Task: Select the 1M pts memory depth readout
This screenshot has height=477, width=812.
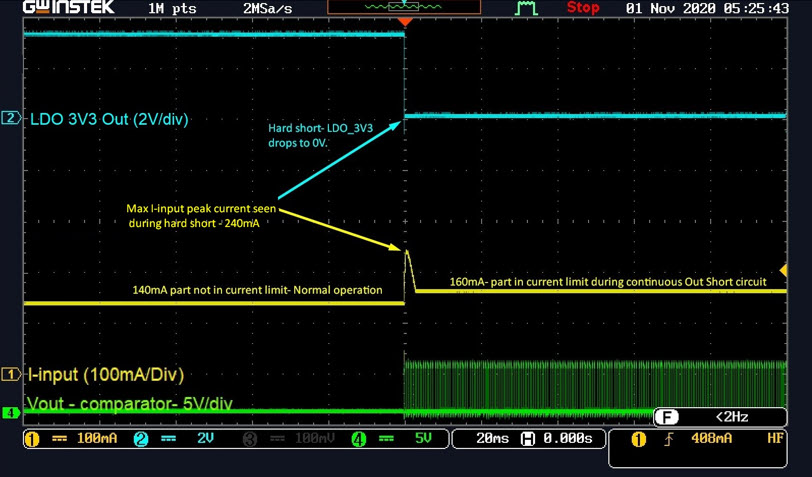Action: [172, 8]
